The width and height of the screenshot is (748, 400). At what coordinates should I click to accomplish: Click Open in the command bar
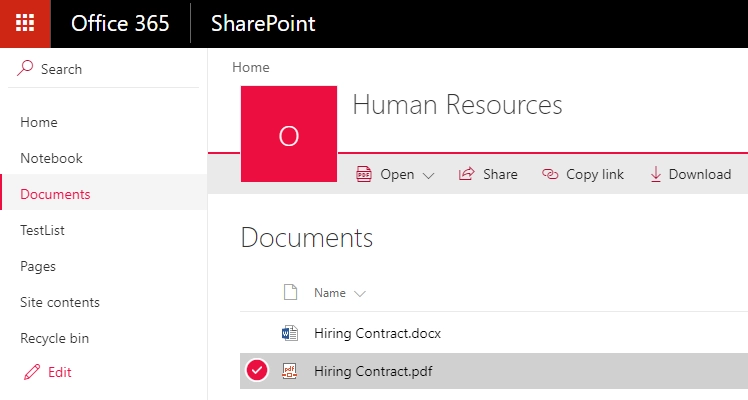(x=397, y=174)
